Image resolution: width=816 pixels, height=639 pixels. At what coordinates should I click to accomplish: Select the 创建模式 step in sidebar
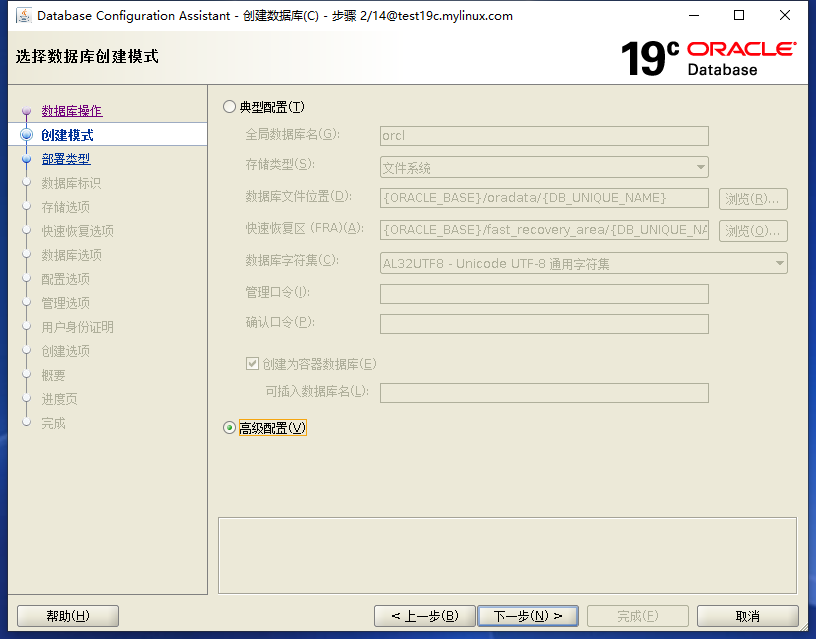point(67,135)
